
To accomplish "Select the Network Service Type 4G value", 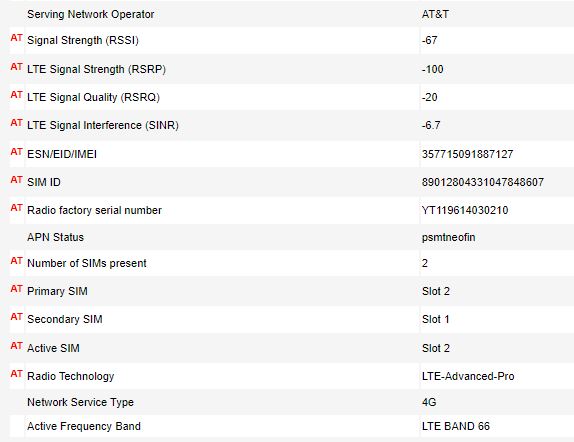I will (429, 402).
